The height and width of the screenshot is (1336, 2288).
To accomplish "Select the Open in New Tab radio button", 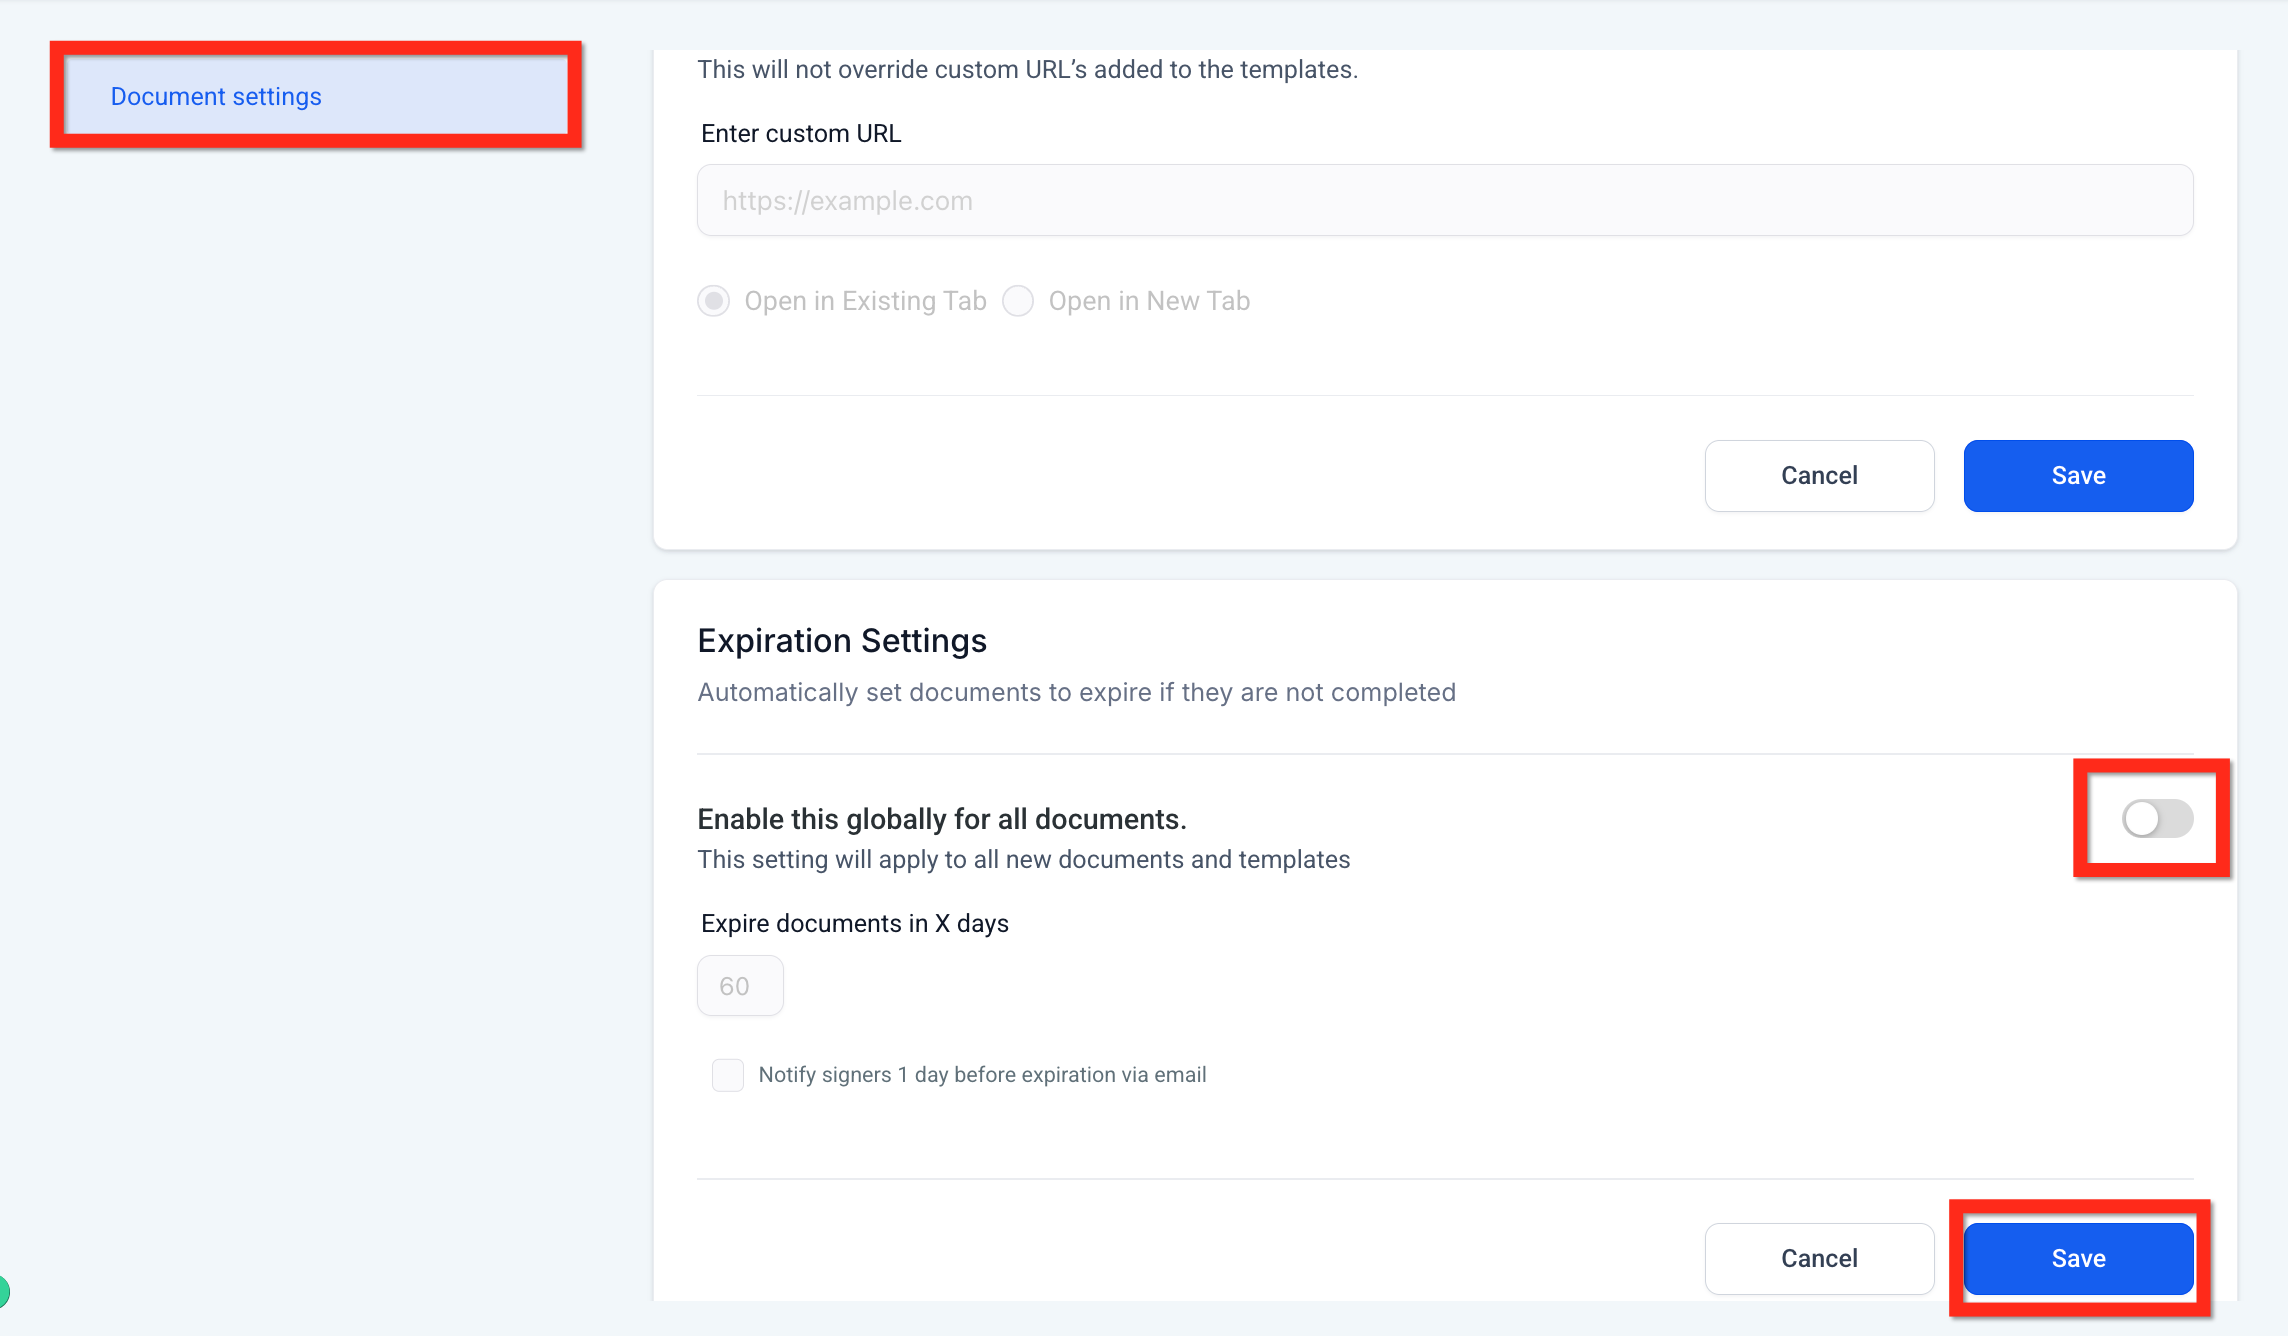I will (x=1018, y=301).
